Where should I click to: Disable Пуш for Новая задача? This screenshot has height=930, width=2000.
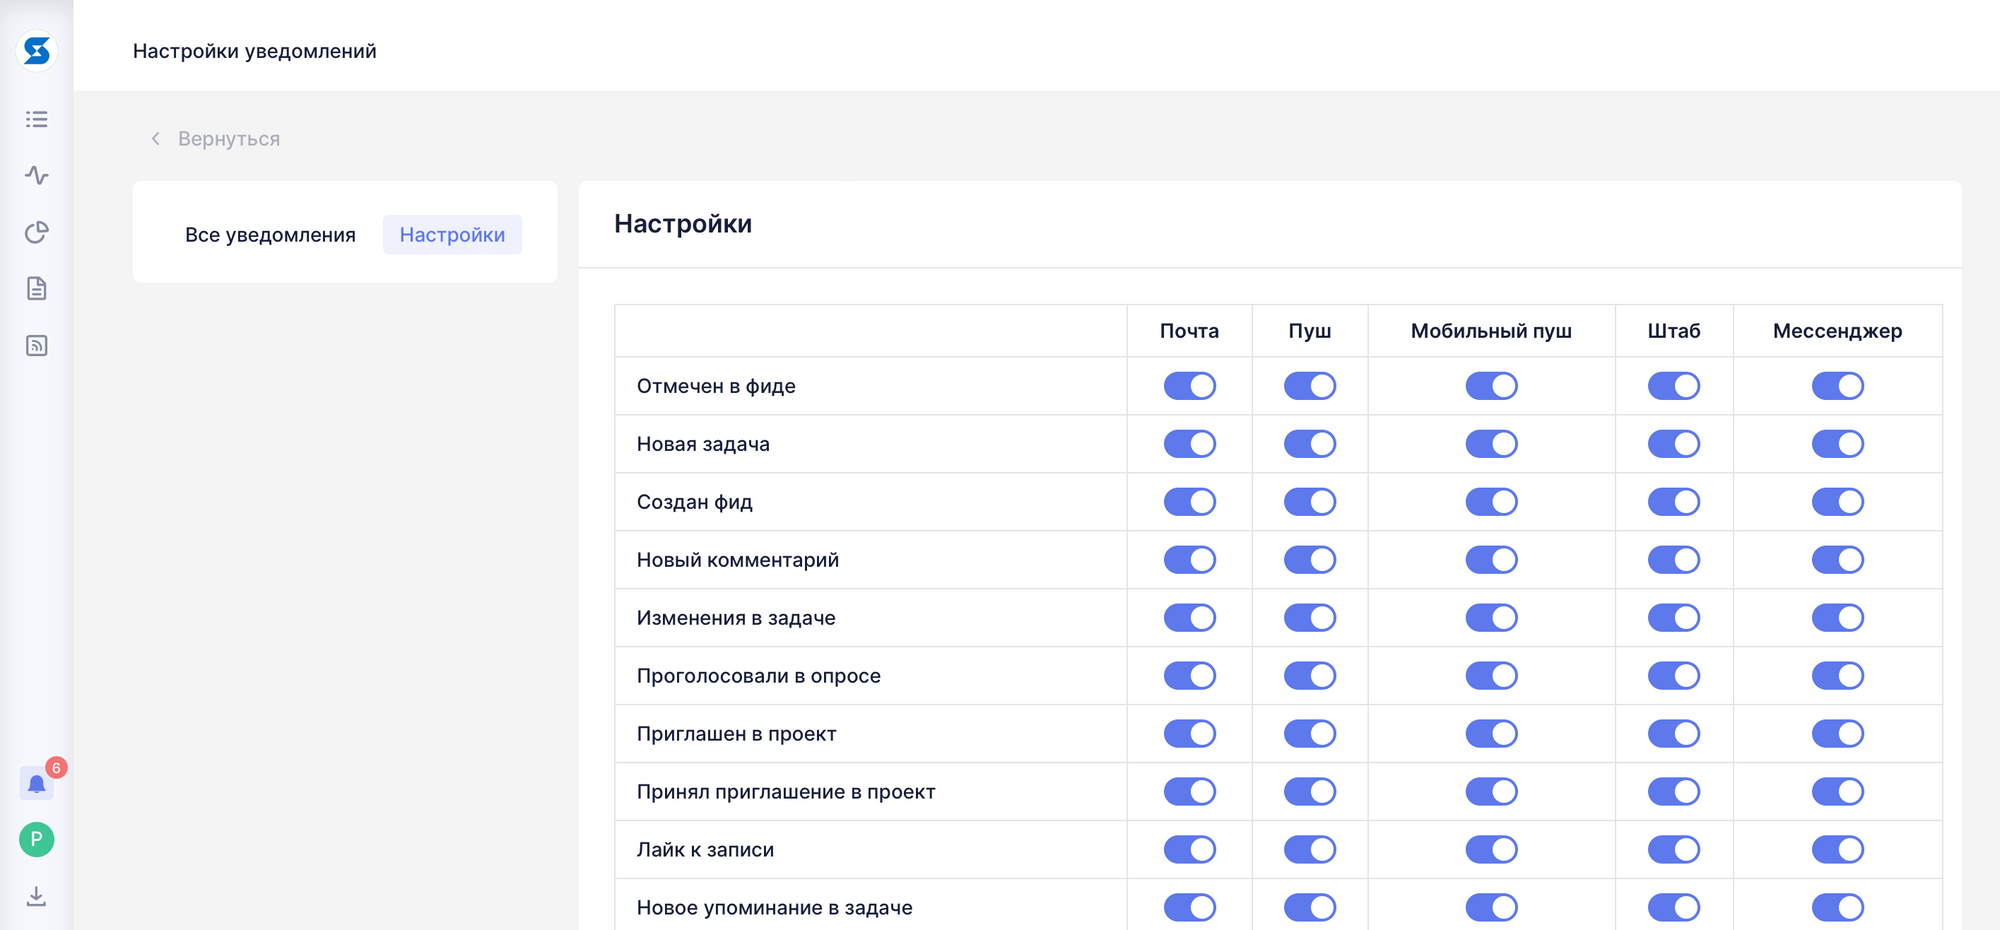pyautogui.click(x=1310, y=444)
